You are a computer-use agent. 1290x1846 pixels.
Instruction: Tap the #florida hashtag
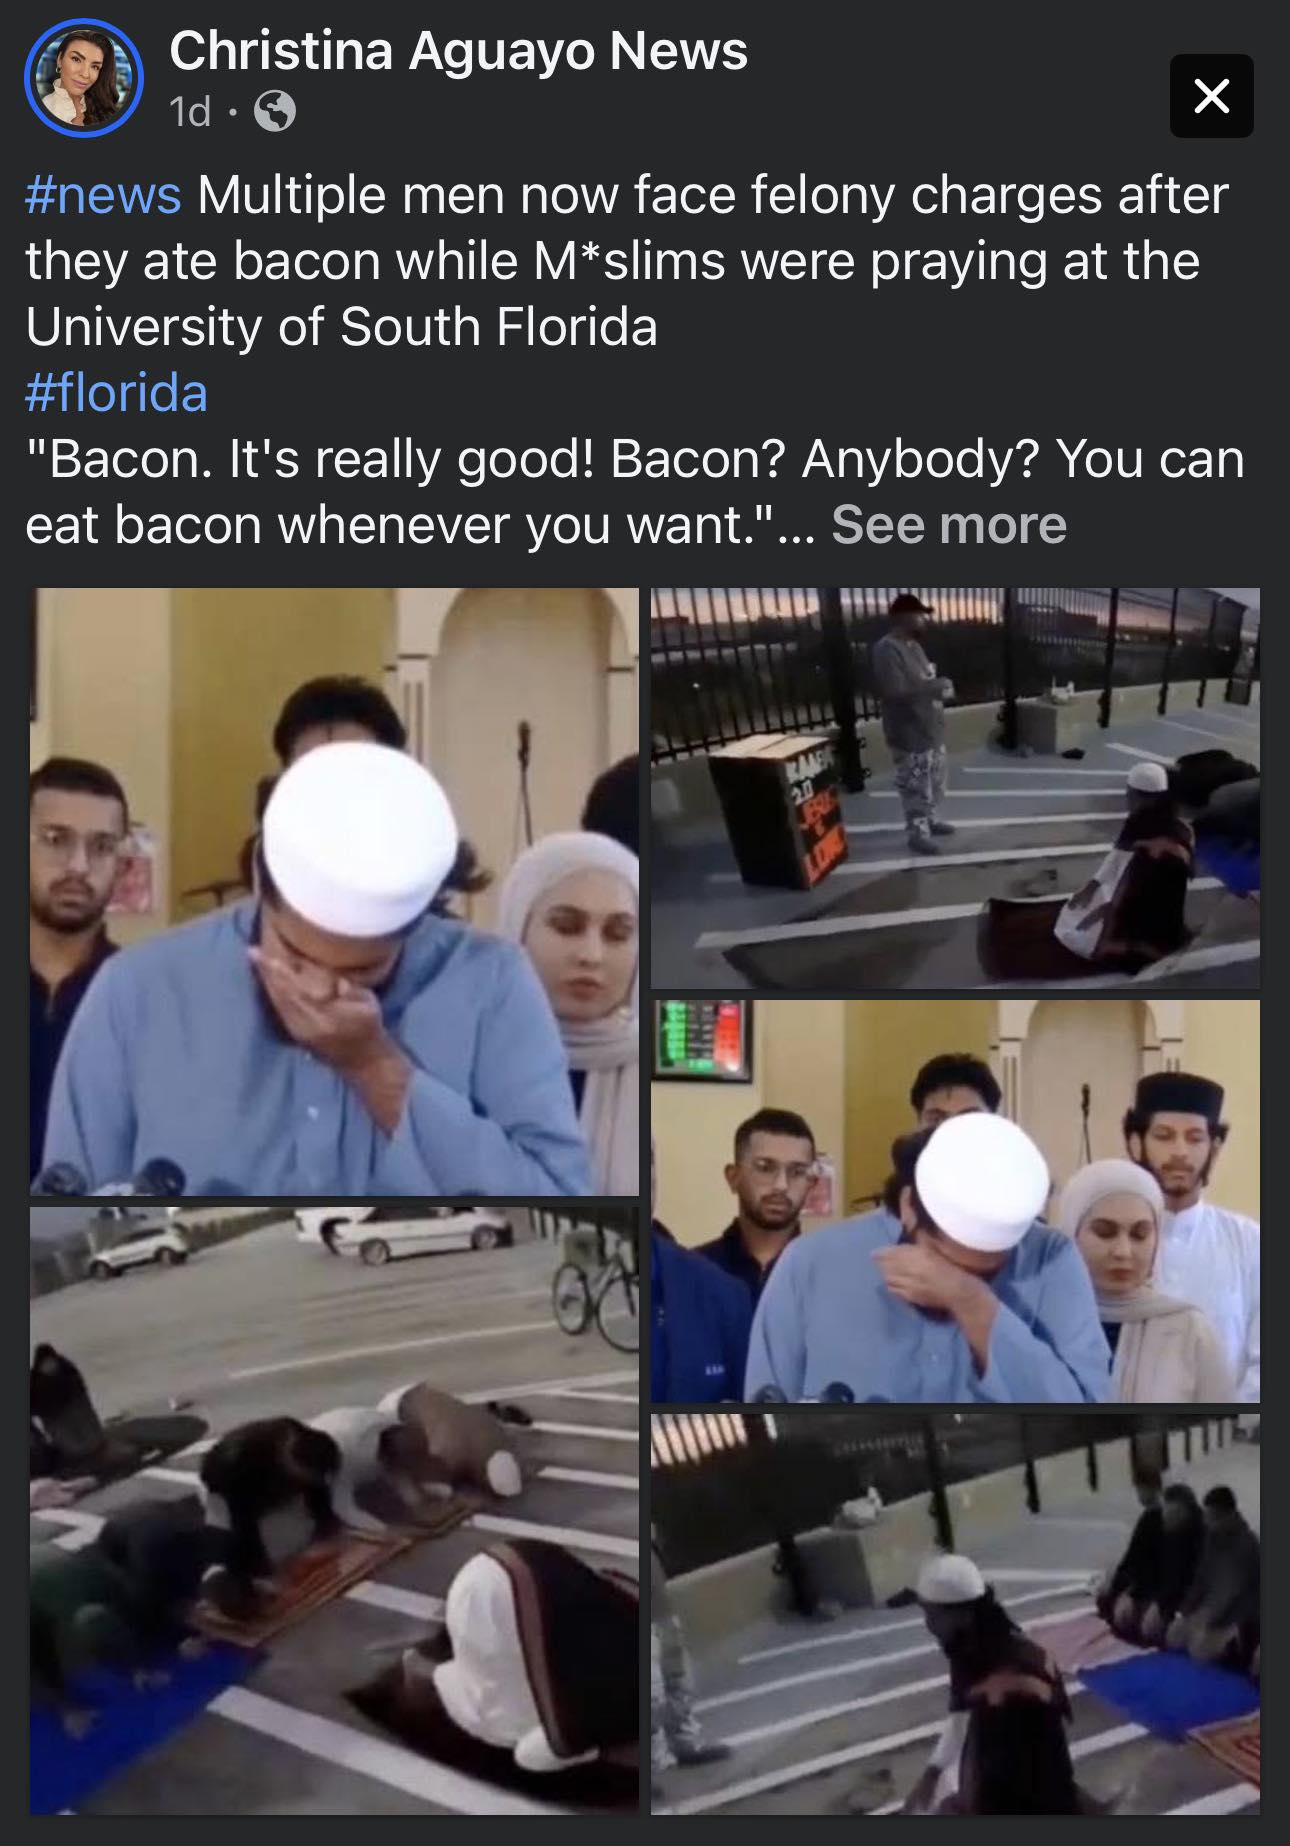coord(116,392)
